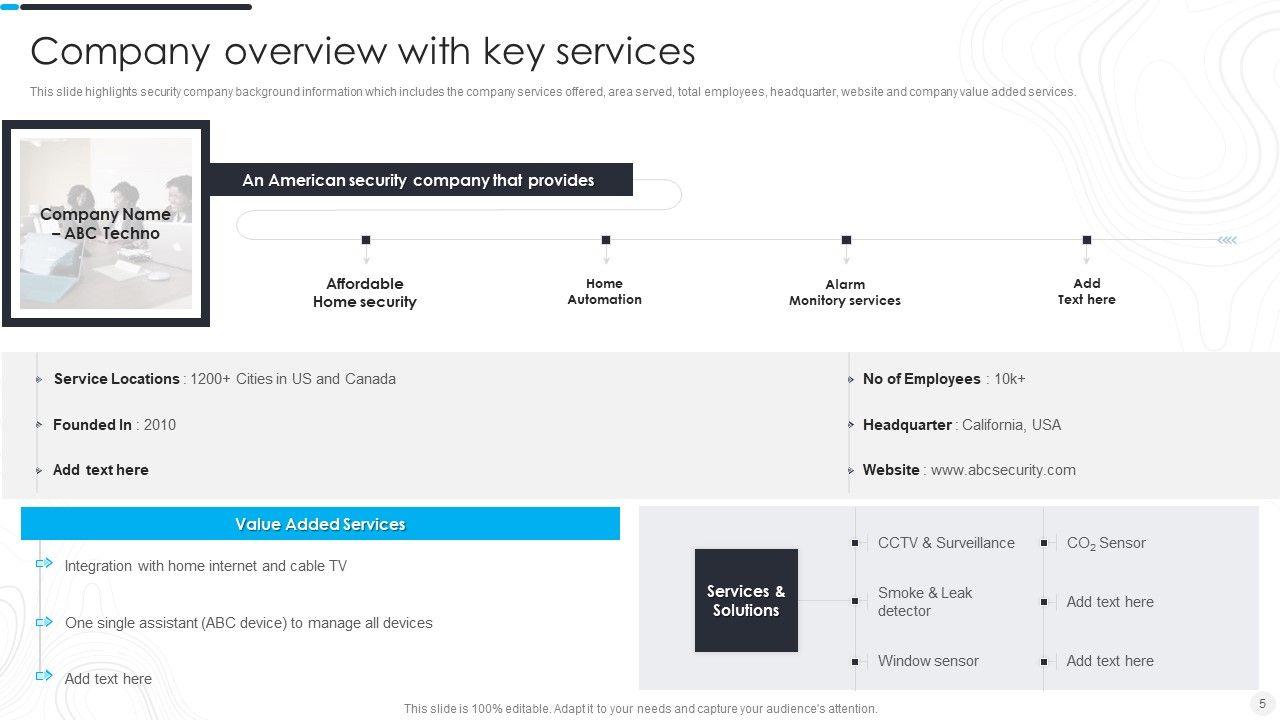Click the timeline marker above Home Automation
Viewport: 1280px width, 720px height.
(606, 240)
